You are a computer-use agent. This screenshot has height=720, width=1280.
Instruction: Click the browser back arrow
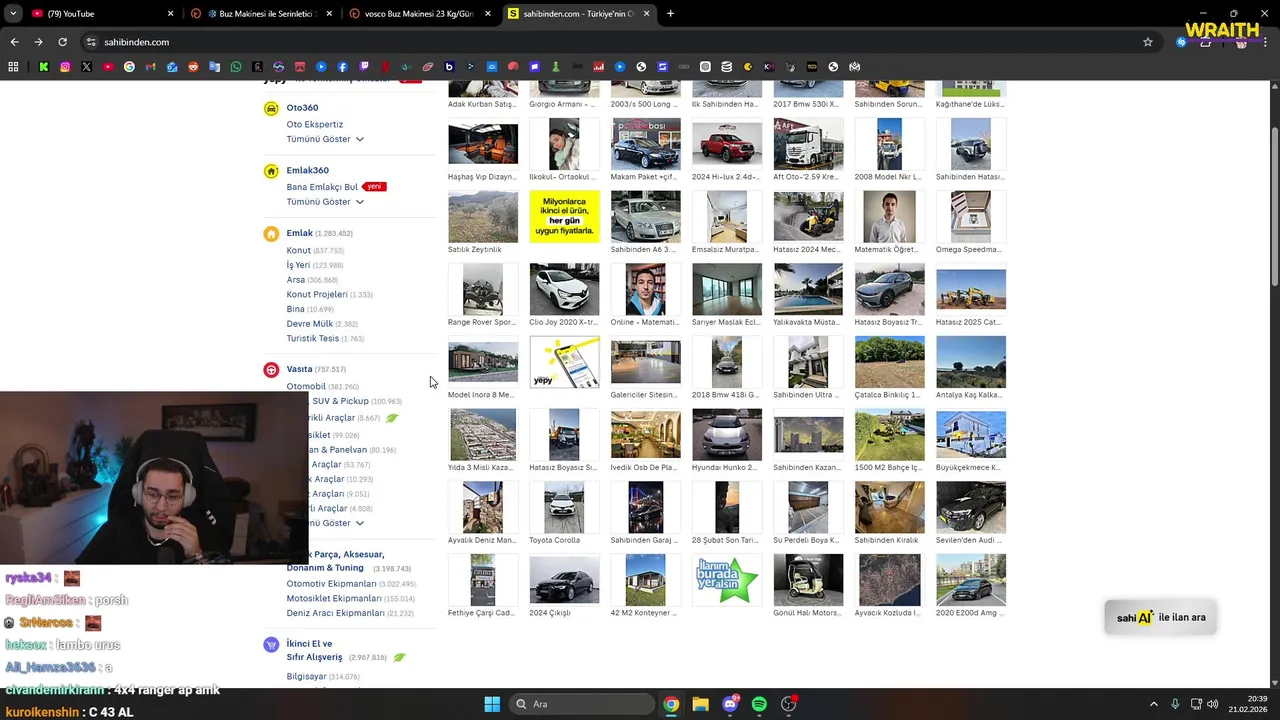tap(14, 42)
